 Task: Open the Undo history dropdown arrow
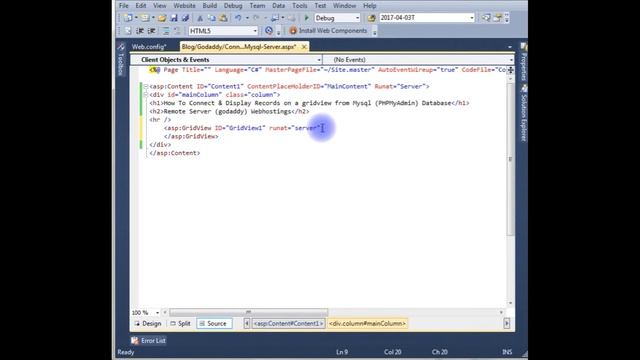tap(247, 18)
